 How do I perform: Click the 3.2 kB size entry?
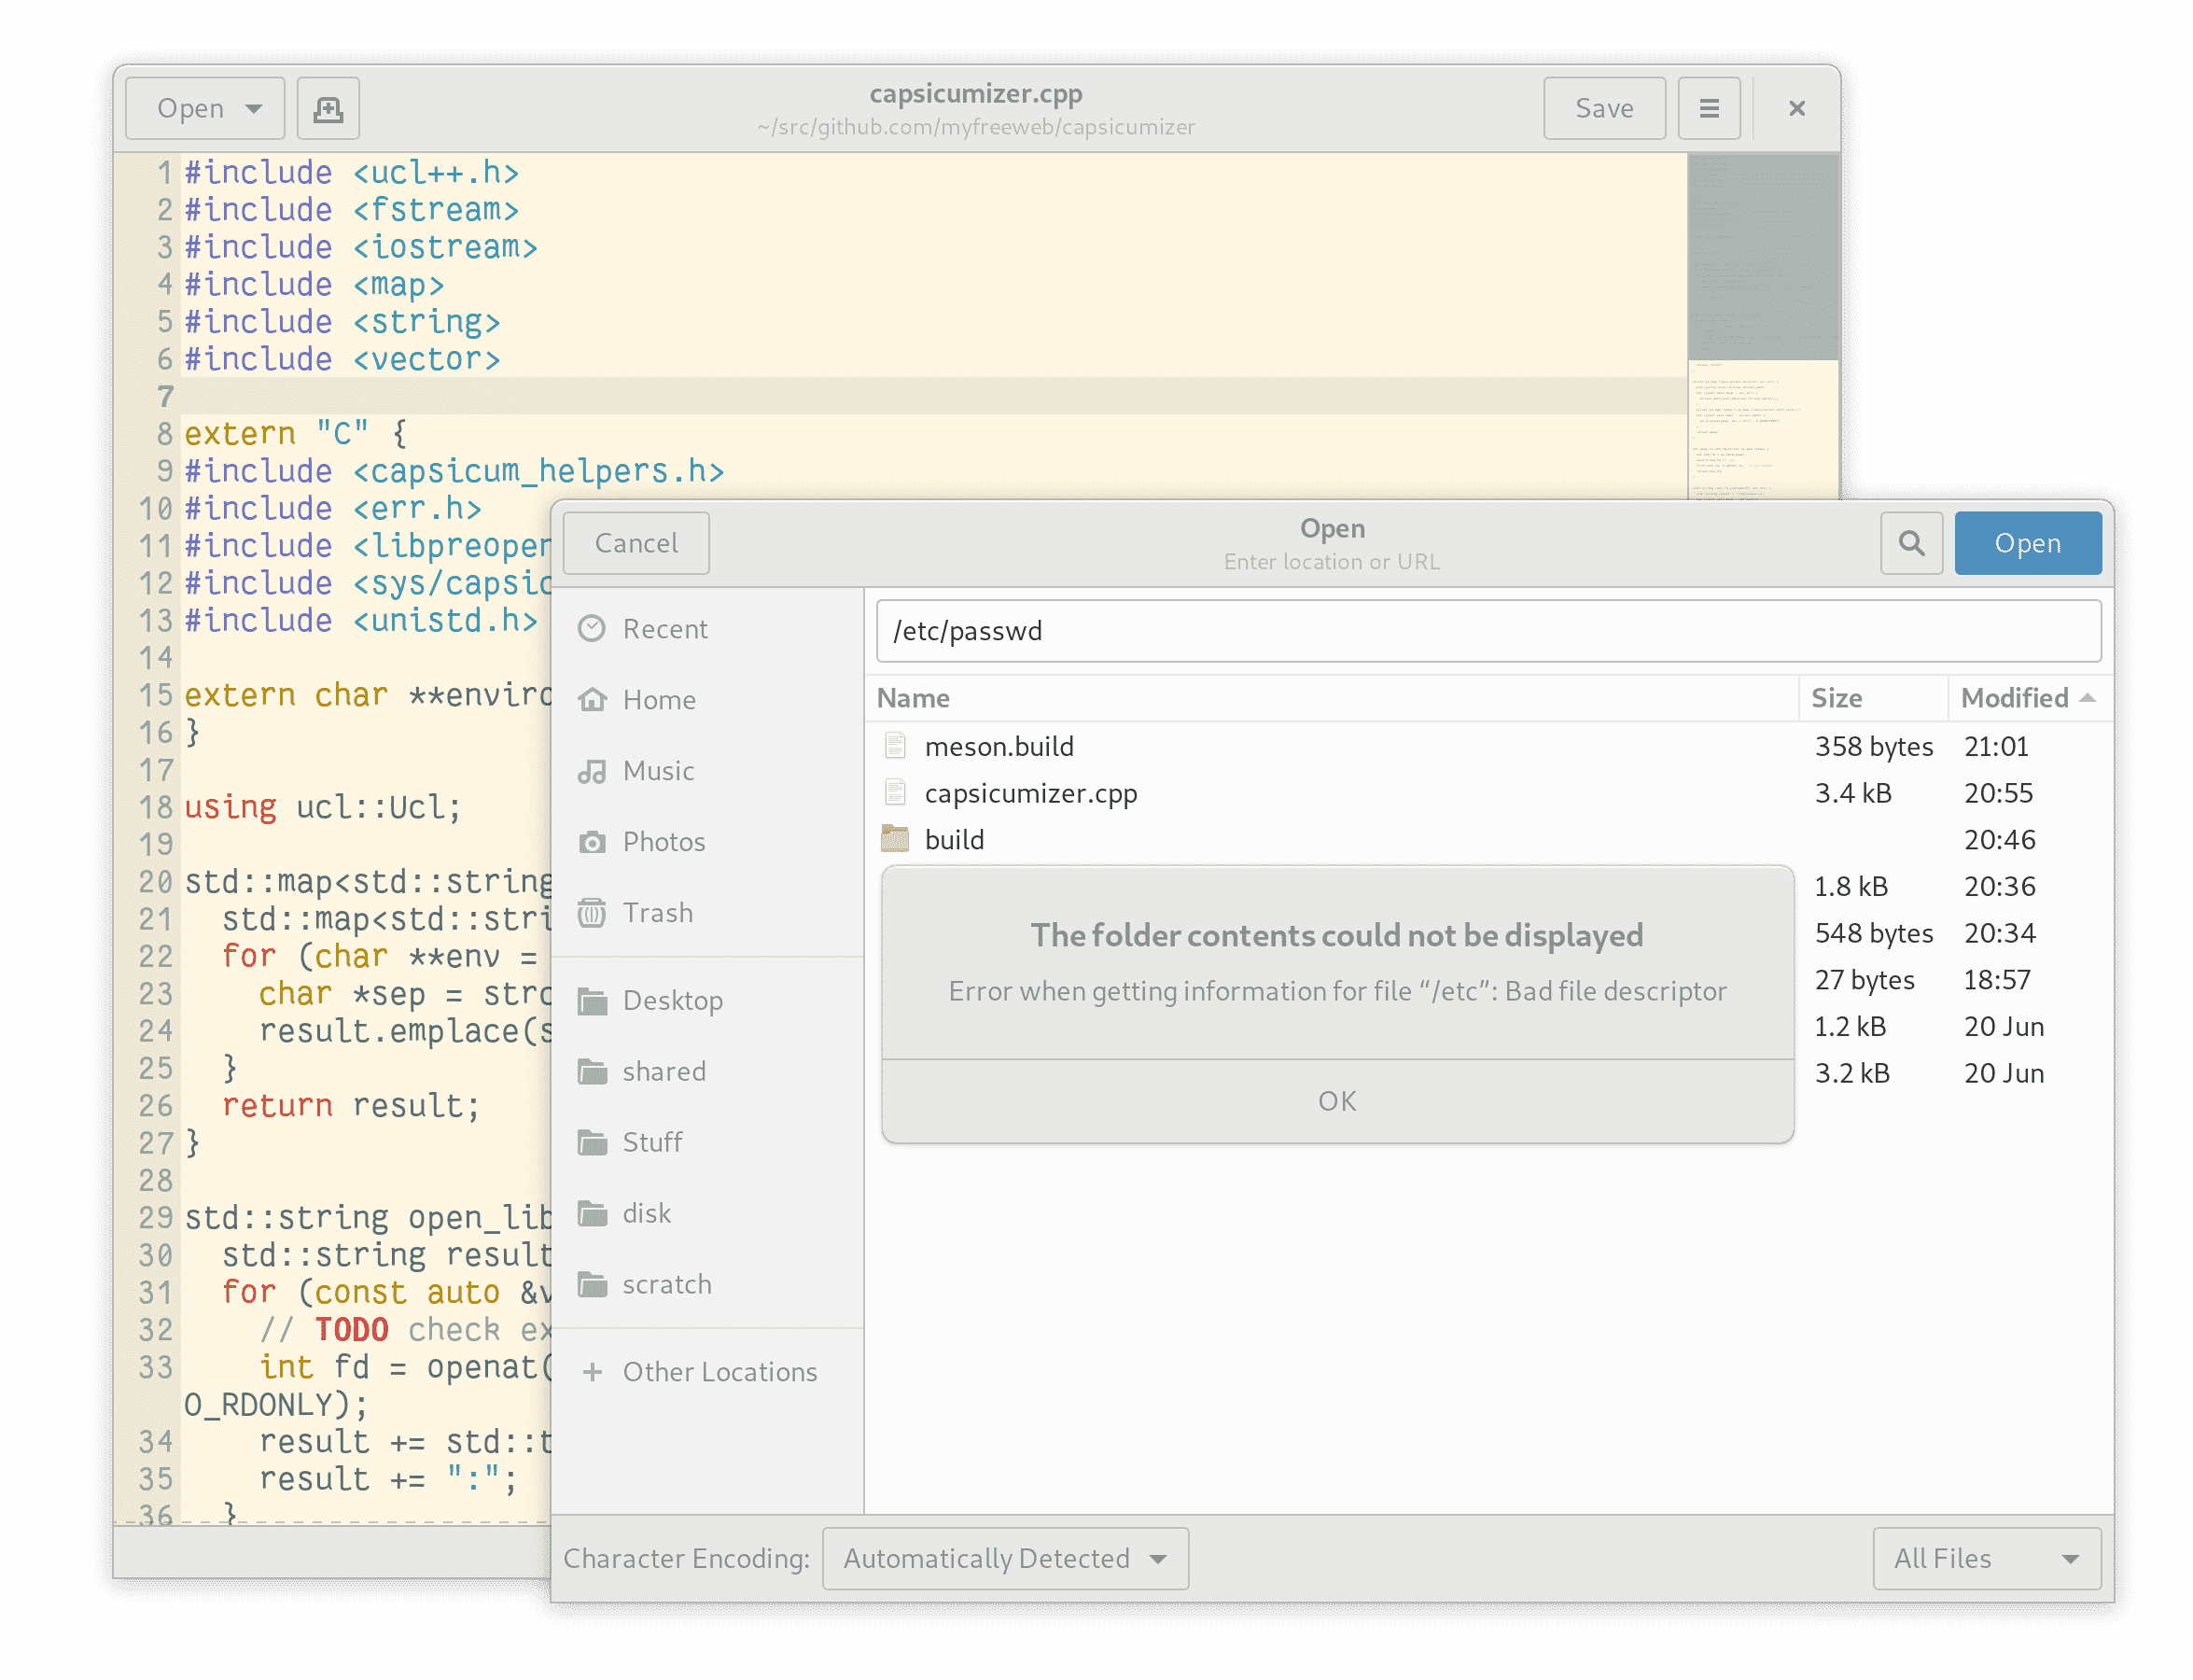pyautogui.click(x=1851, y=1073)
